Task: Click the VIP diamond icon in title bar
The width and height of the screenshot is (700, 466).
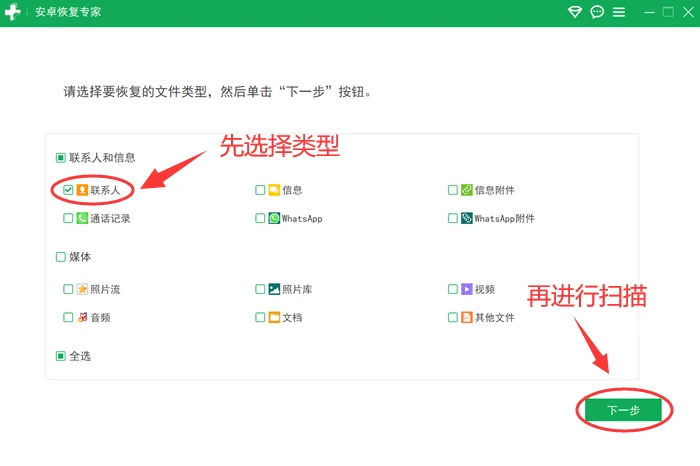Action: coord(575,12)
